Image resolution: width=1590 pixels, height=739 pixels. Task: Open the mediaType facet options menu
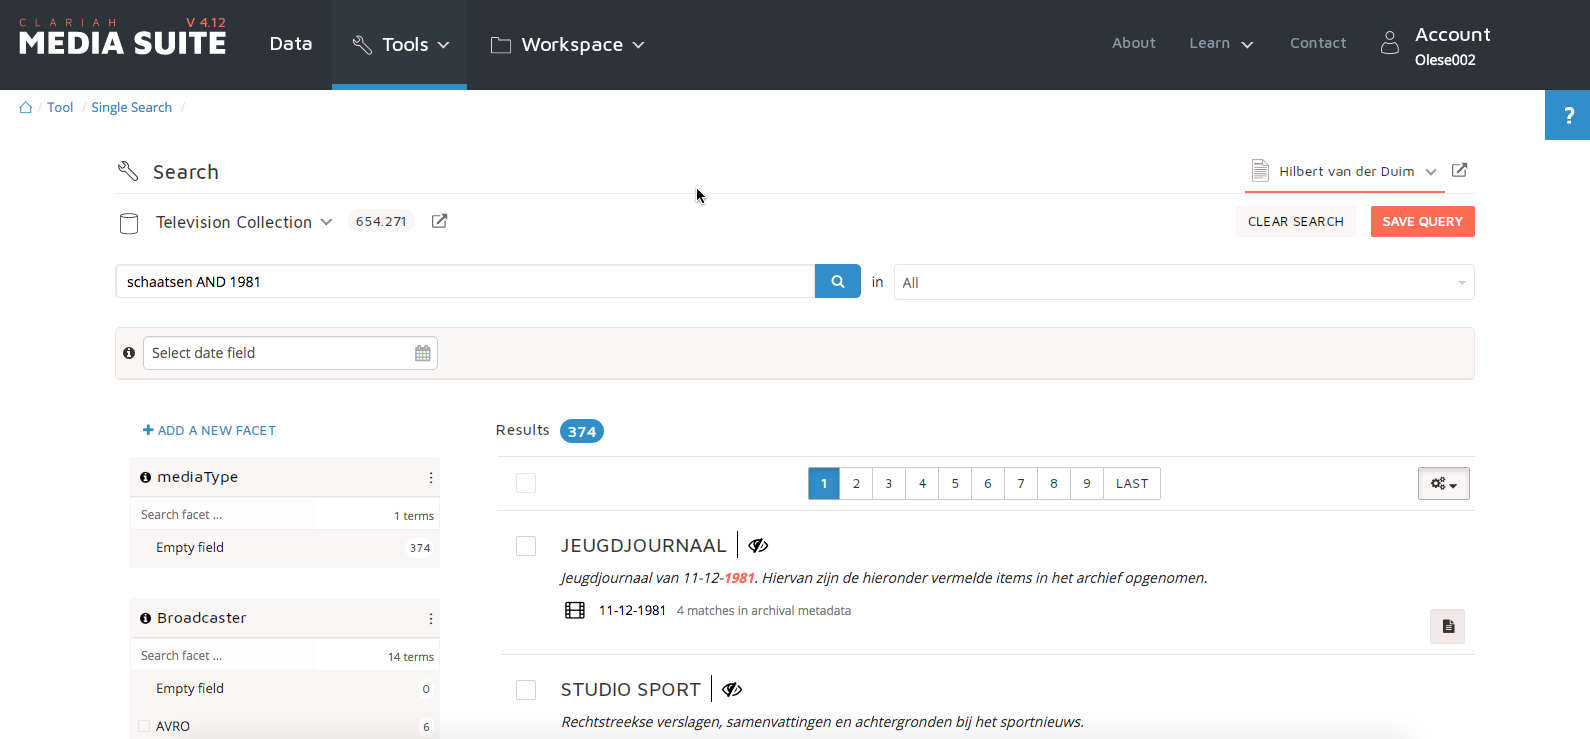click(431, 478)
